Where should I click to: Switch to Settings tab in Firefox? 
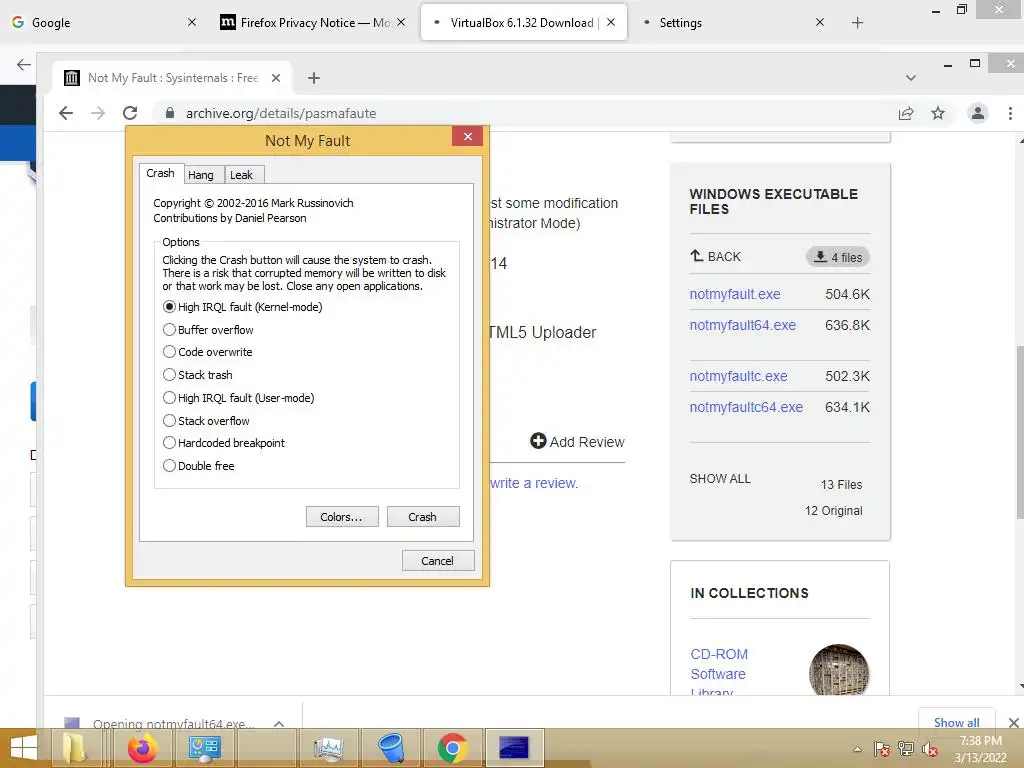pos(731,22)
